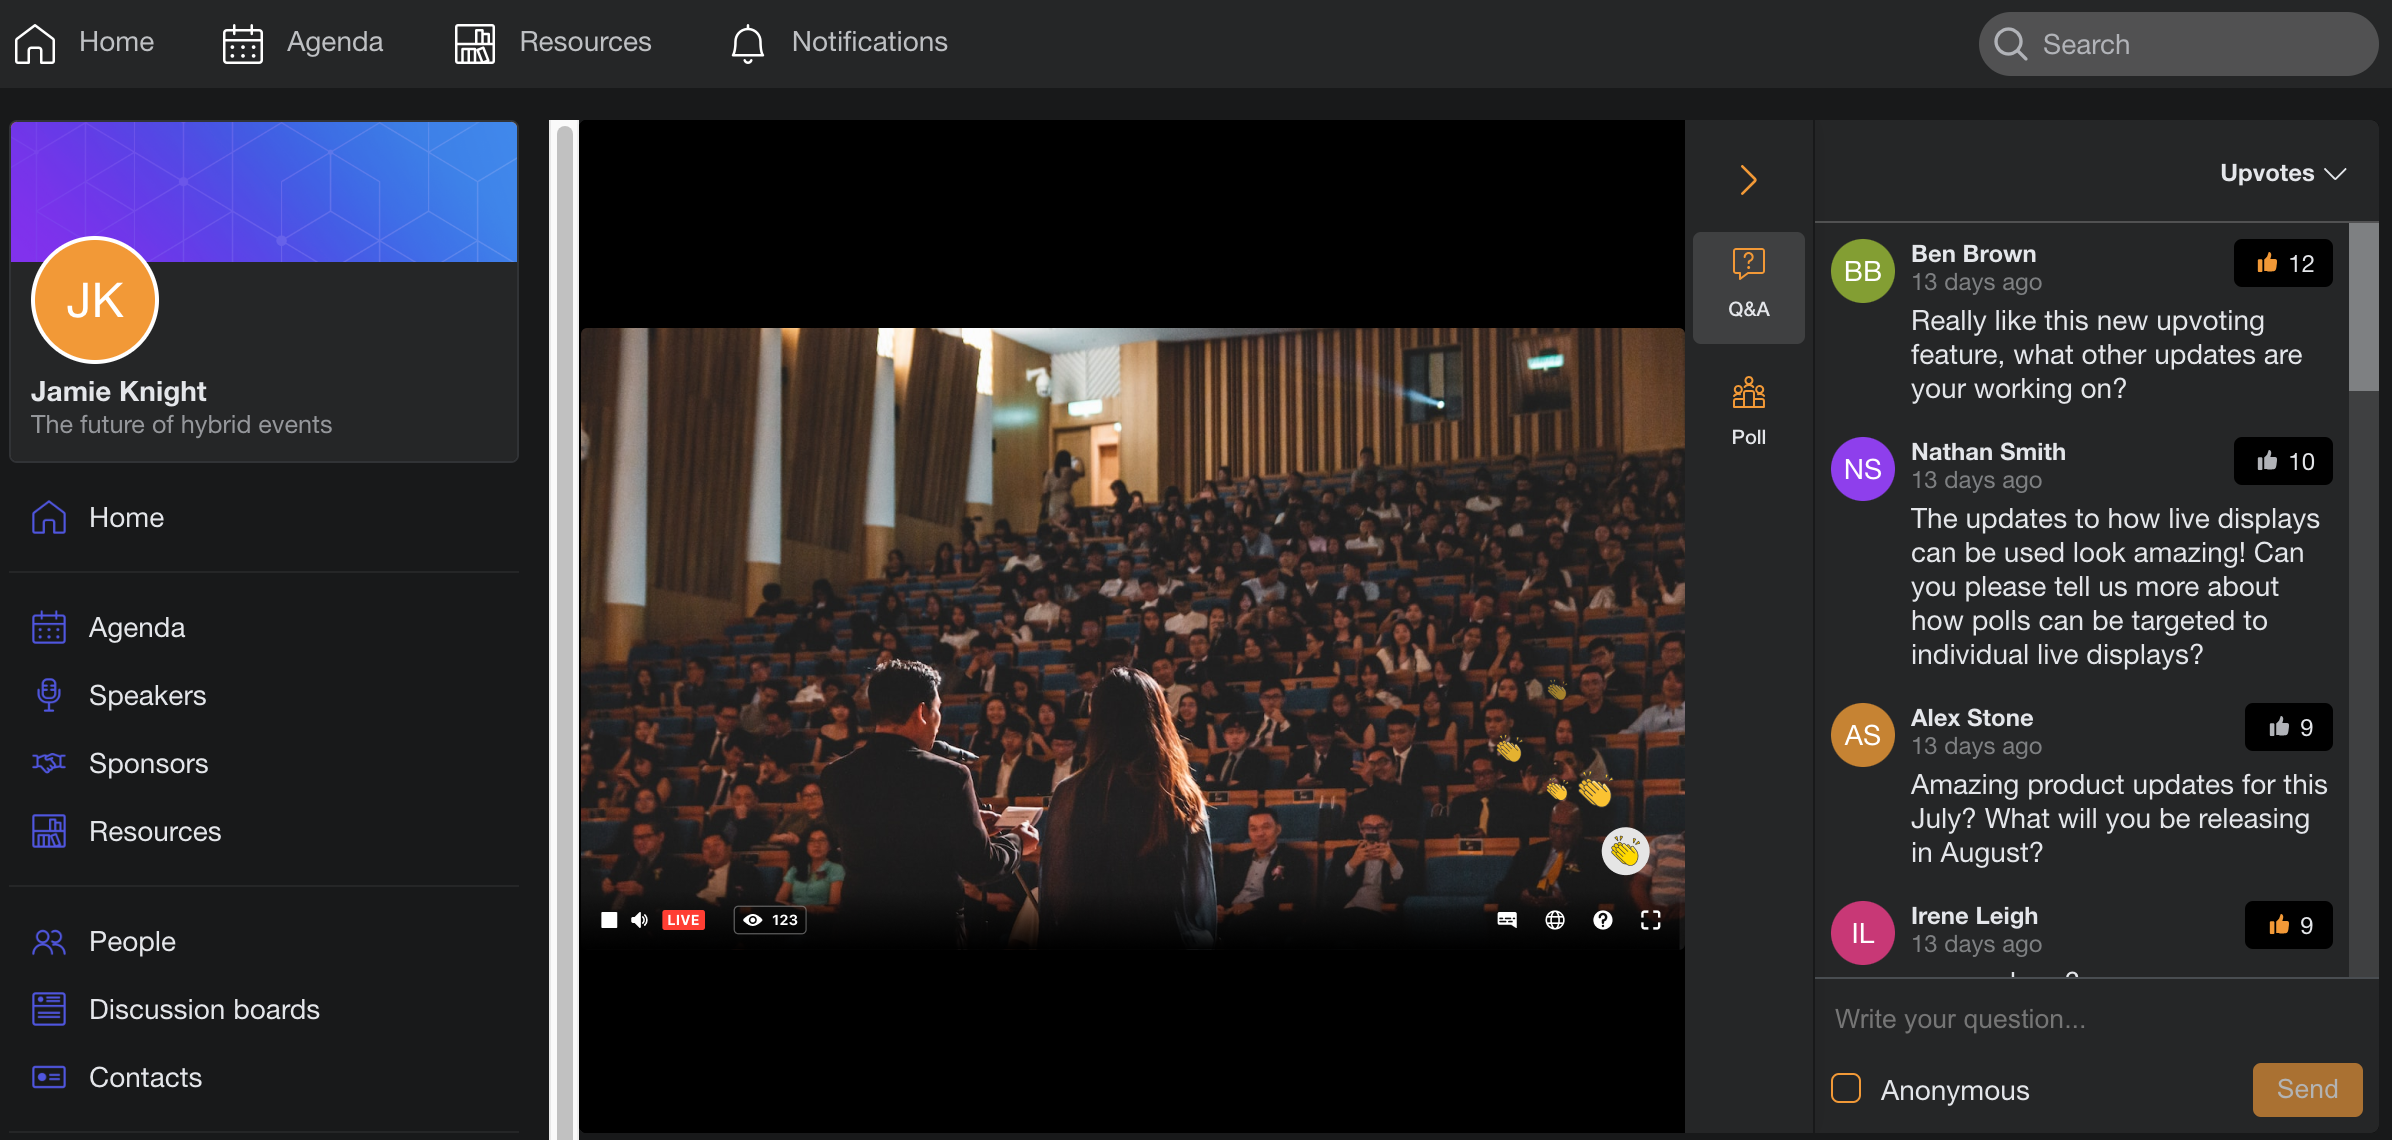Upvote Nathan Smith's question about live displays
This screenshot has width=2392, height=1140.
coord(2283,461)
